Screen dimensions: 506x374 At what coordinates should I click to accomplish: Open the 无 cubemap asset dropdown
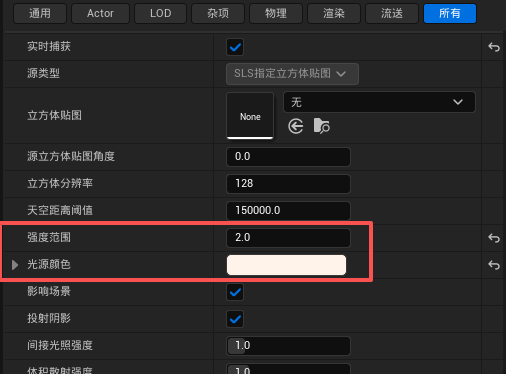point(379,102)
